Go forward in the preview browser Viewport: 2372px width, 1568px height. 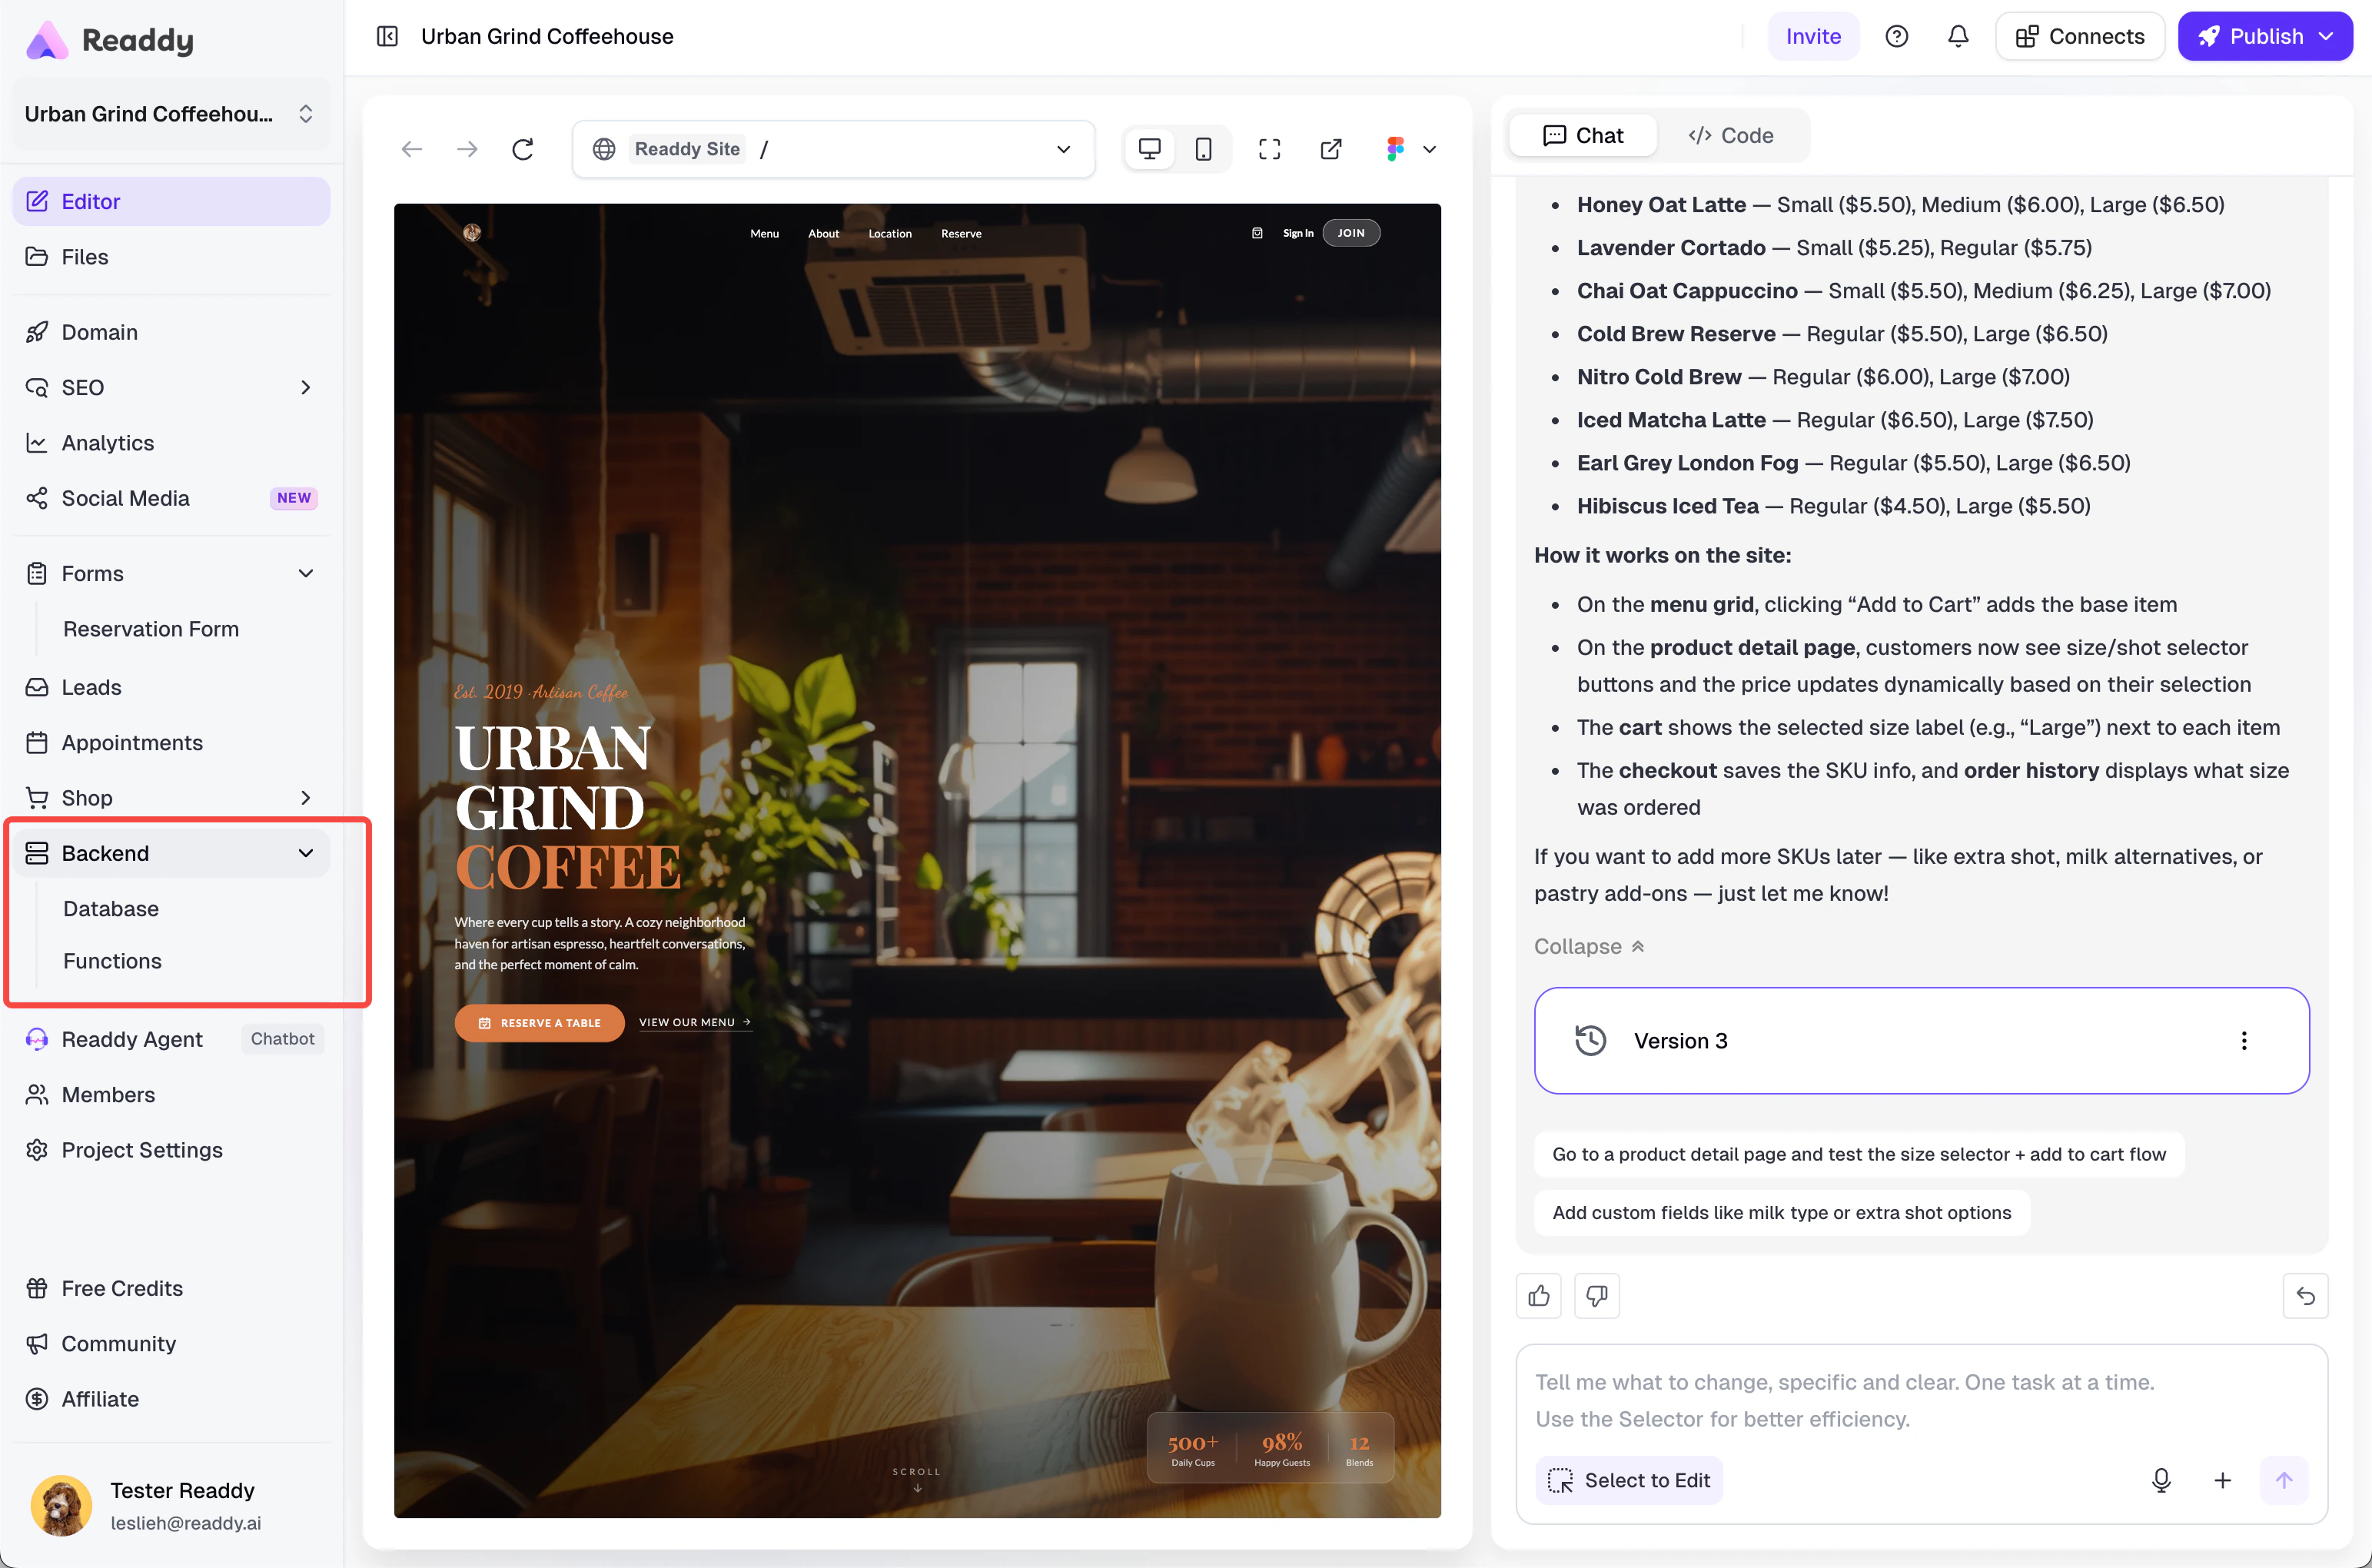click(x=467, y=149)
